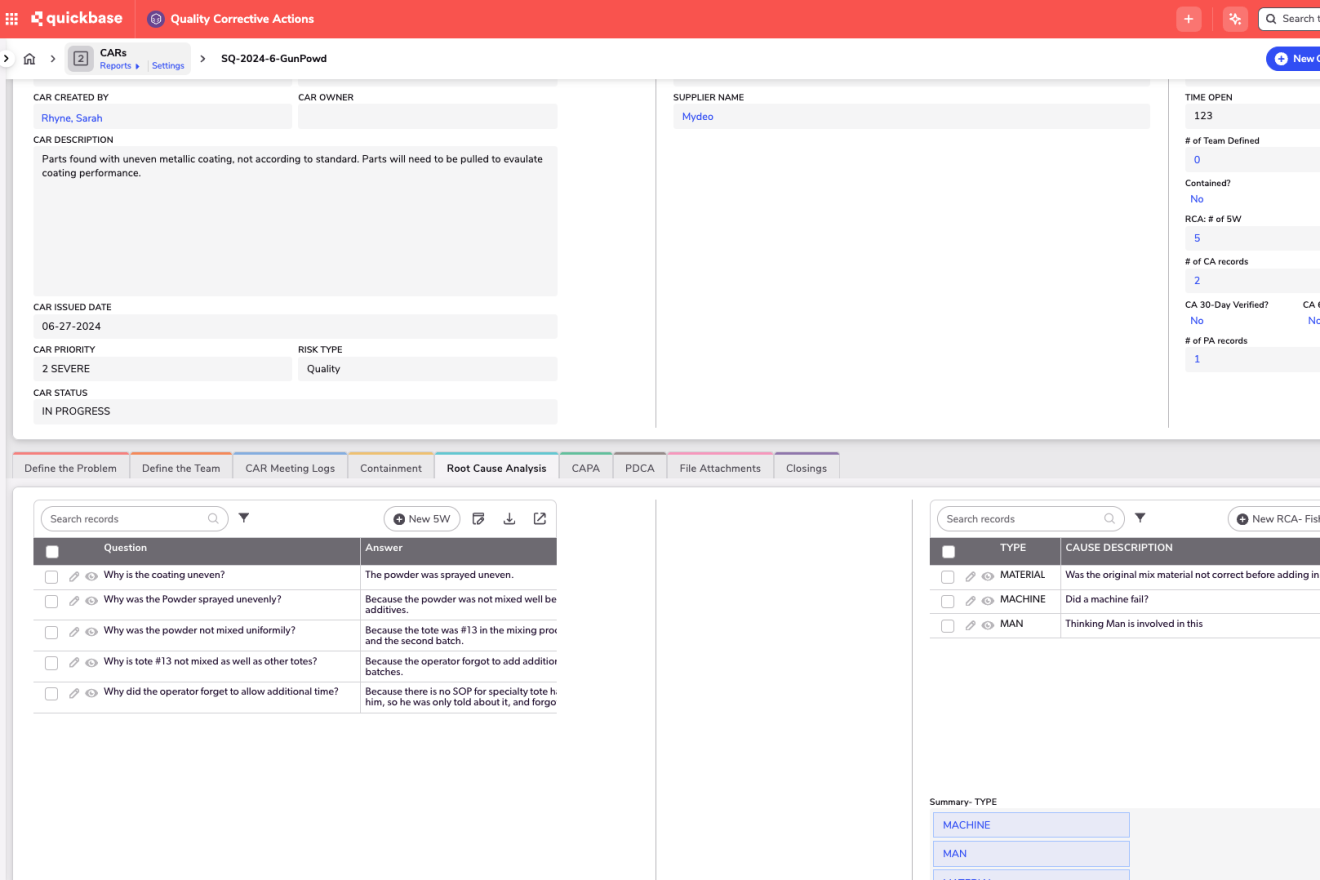Edit the 'Why is the coating uneven?' record
The image size is (1320, 880).
click(x=74, y=576)
